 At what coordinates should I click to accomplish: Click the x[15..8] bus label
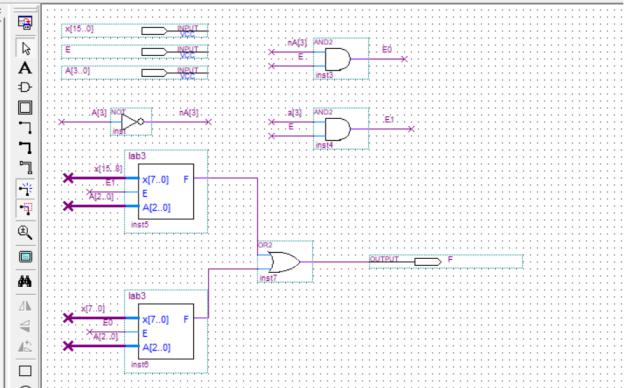pyautogui.click(x=108, y=169)
